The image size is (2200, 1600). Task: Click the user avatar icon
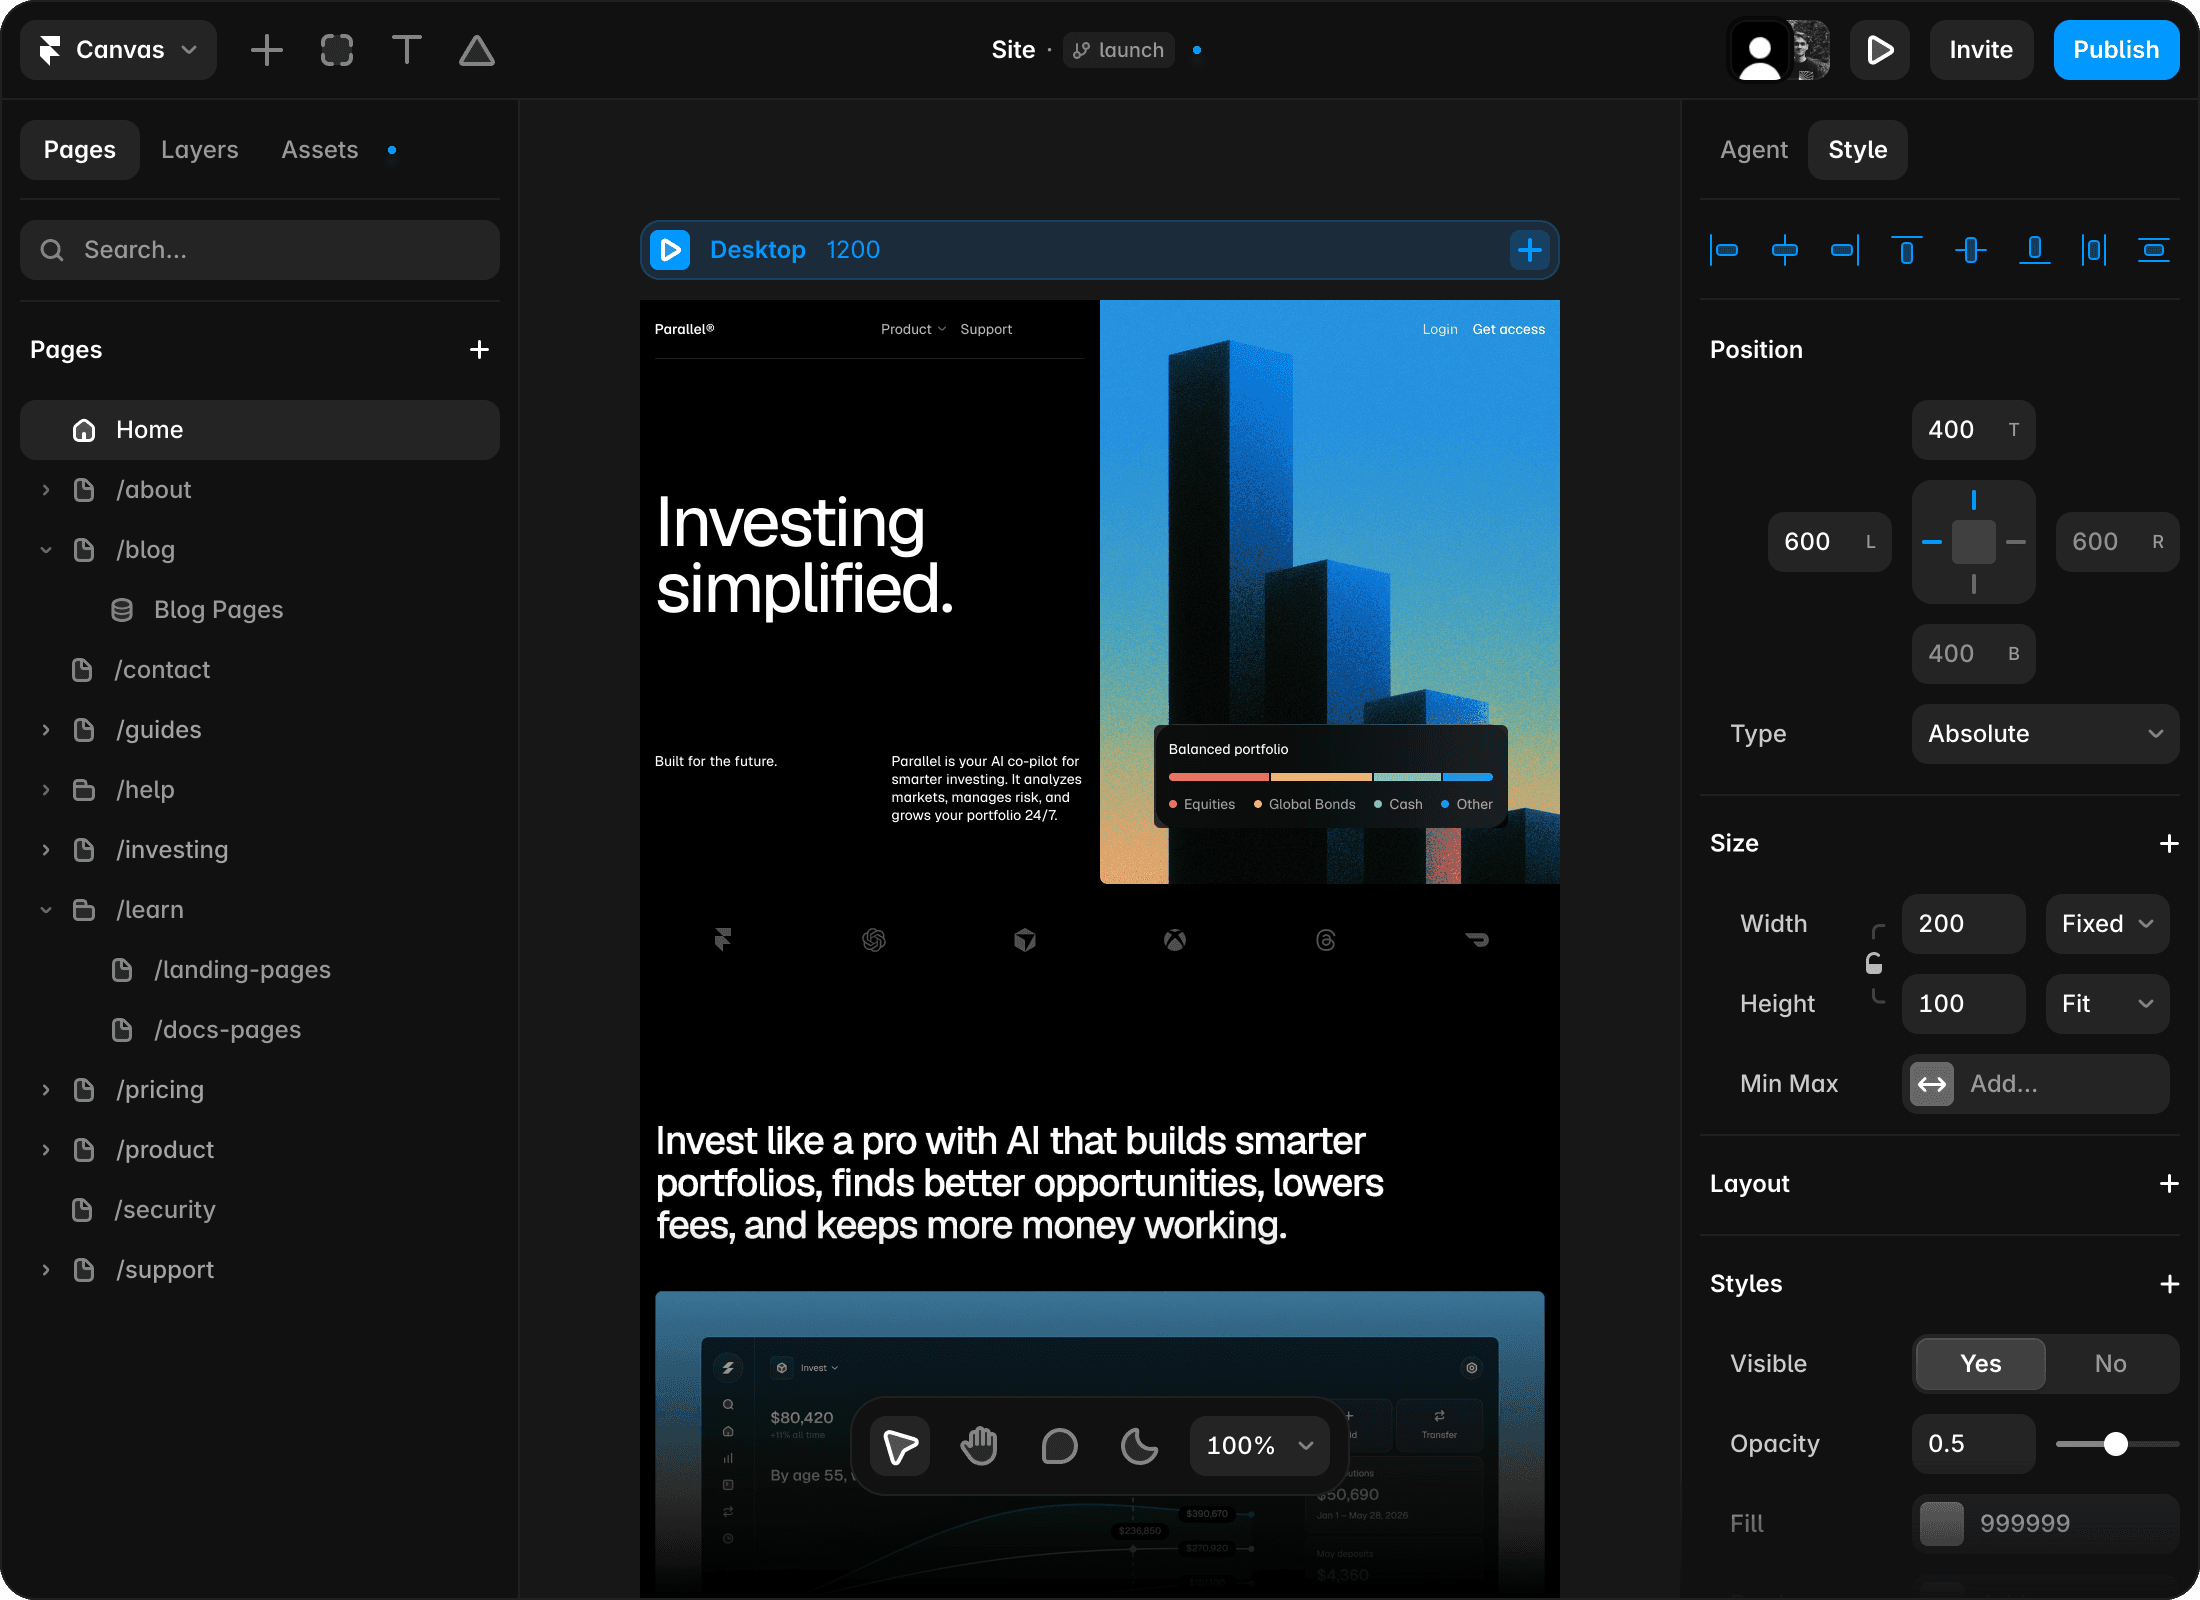[x=1760, y=50]
